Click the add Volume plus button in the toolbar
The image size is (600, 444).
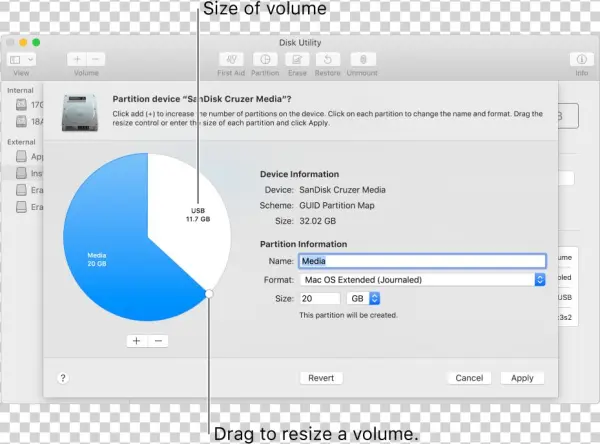(x=78, y=60)
